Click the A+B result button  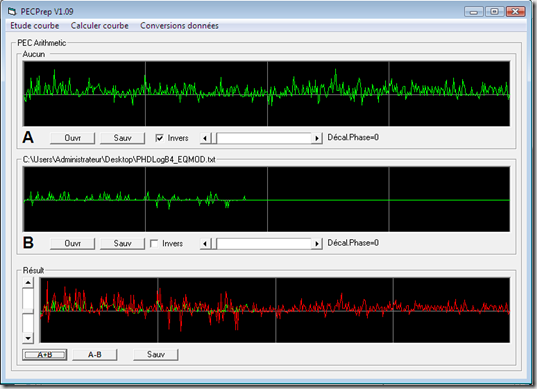tap(45, 355)
